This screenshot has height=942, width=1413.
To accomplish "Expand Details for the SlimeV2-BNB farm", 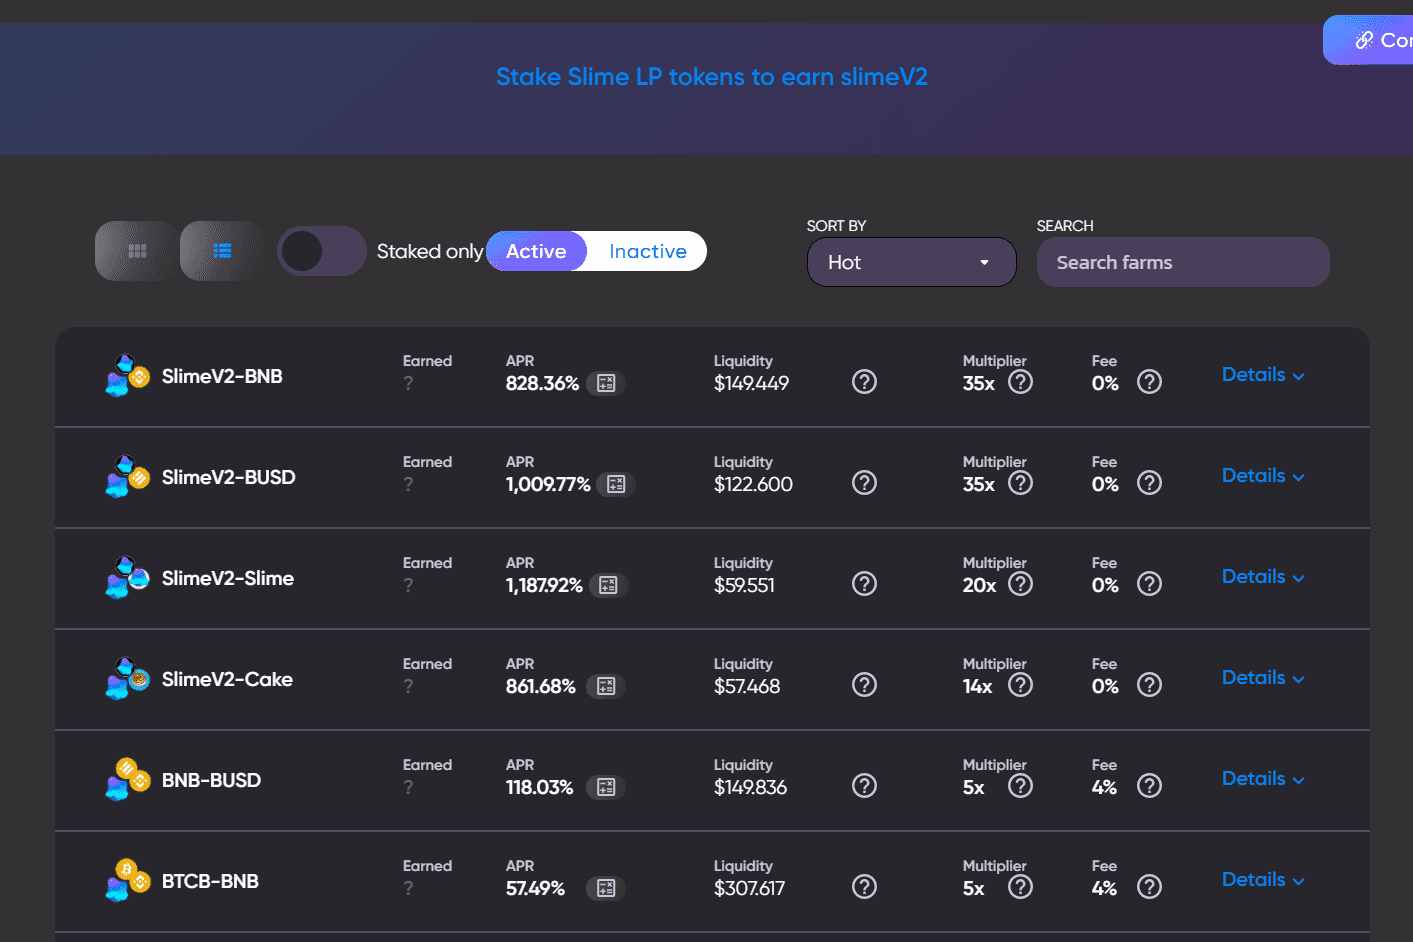I will pyautogui.click(x=1262, y=375).
